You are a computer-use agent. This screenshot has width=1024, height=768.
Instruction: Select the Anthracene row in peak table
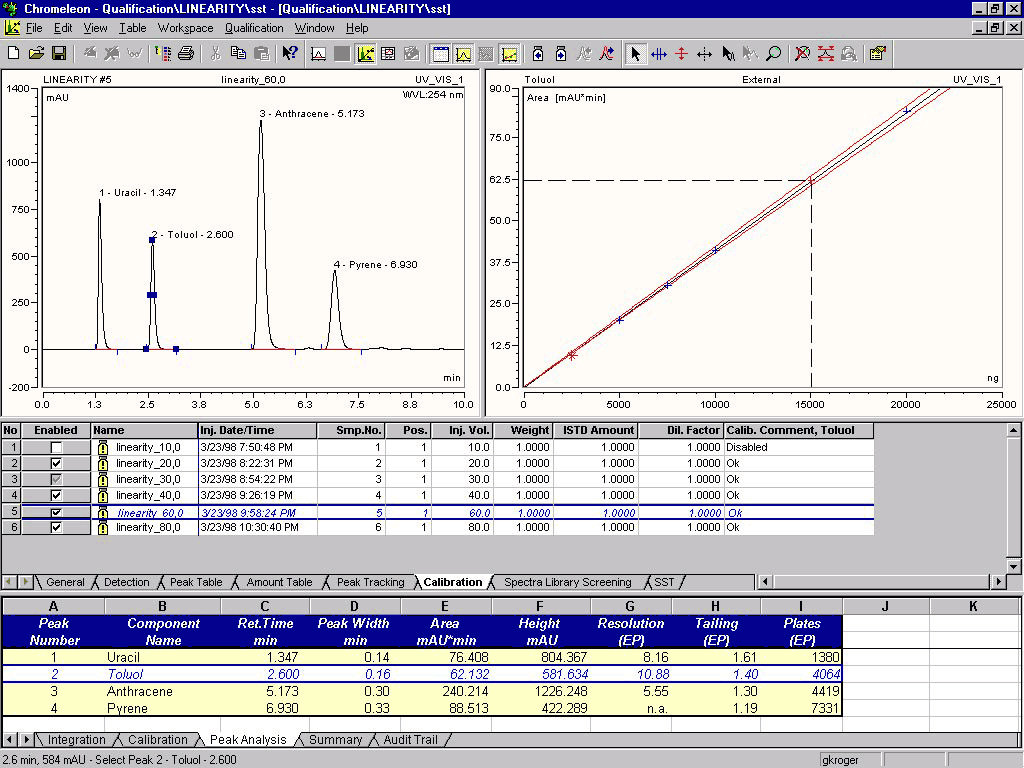point(140,692)
